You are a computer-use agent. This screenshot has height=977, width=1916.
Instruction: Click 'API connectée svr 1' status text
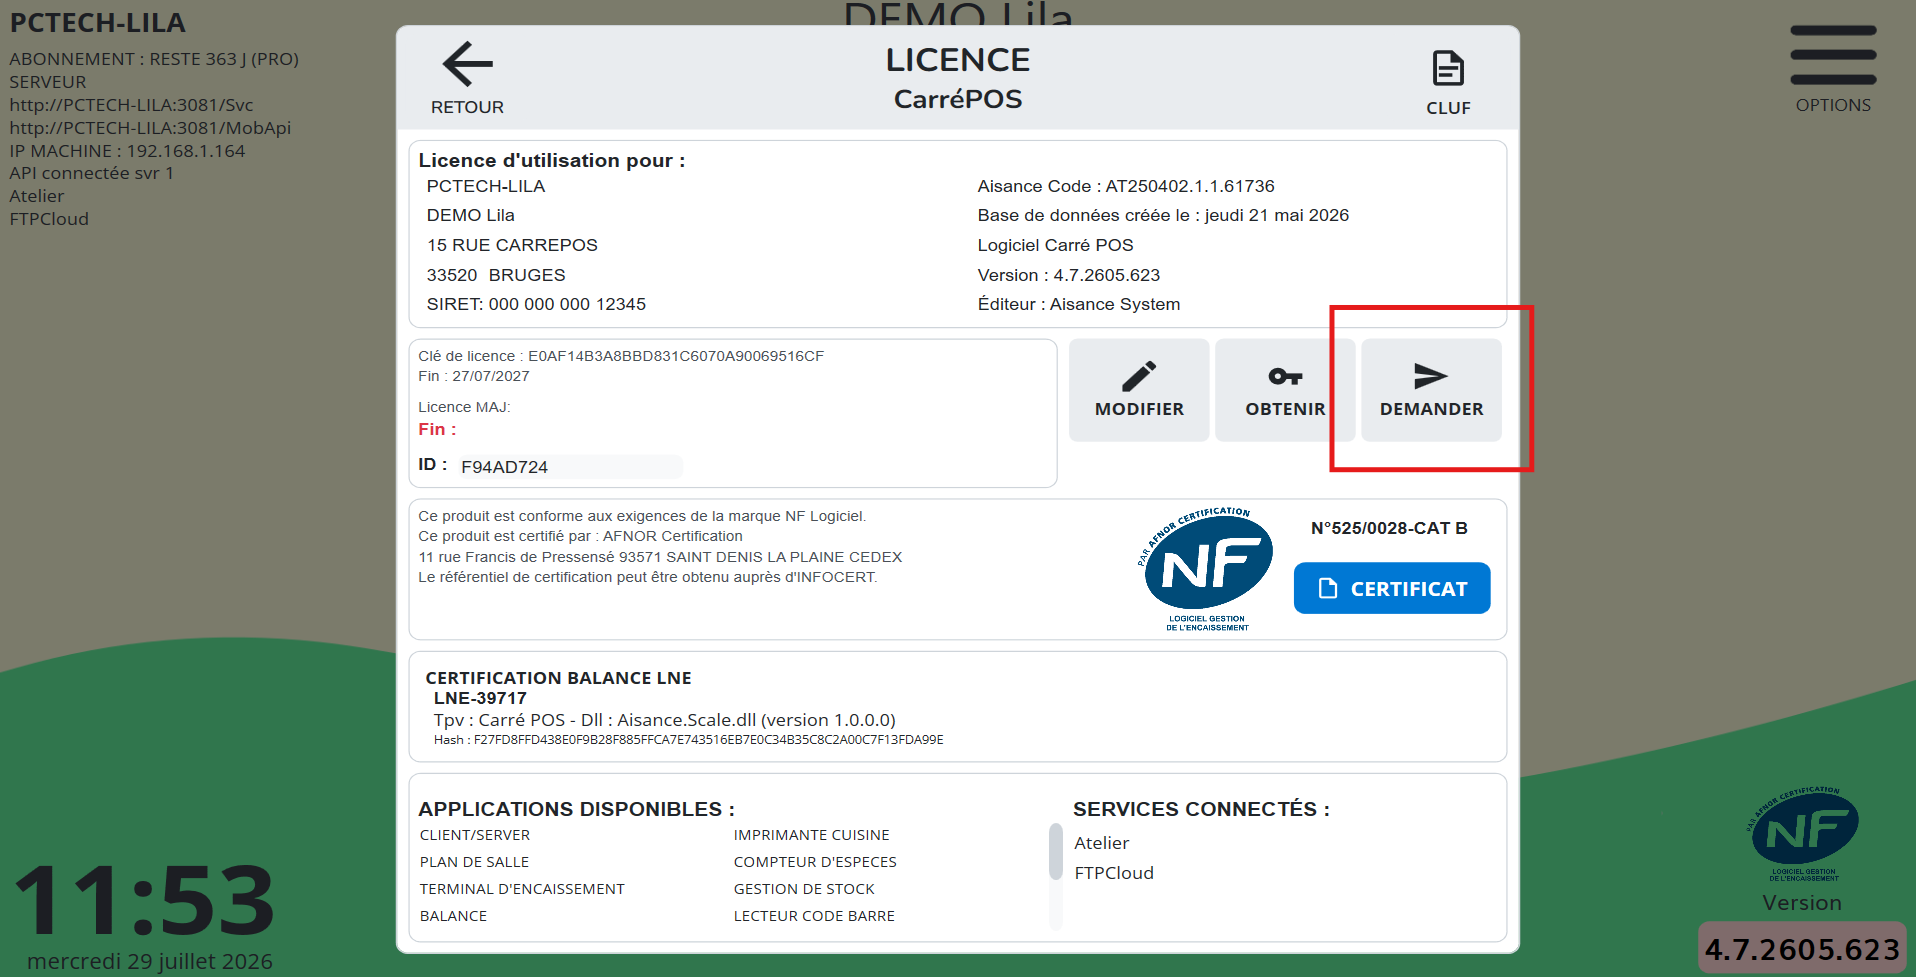coord(92,173)
